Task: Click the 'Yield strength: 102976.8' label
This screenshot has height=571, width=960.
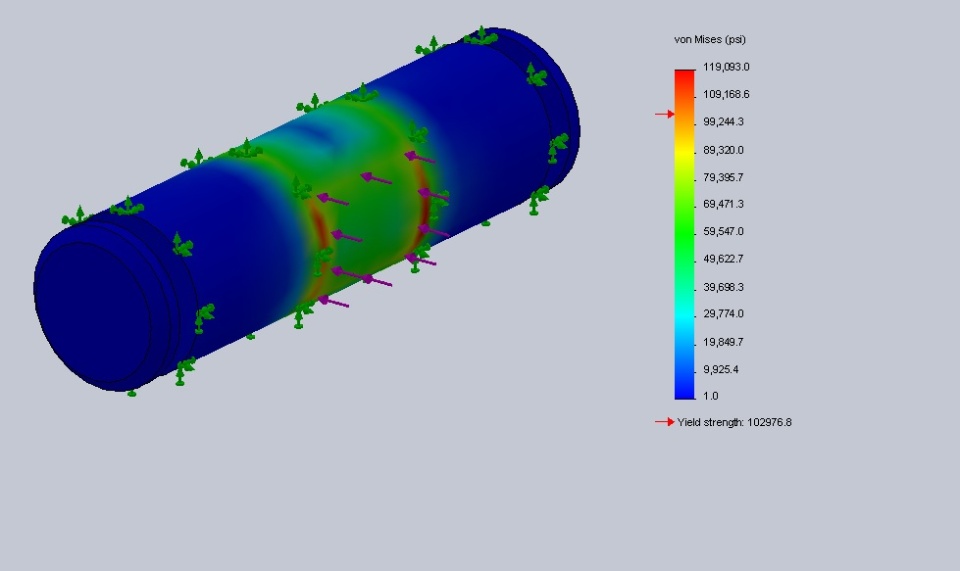Action: (x=734, y=422)
